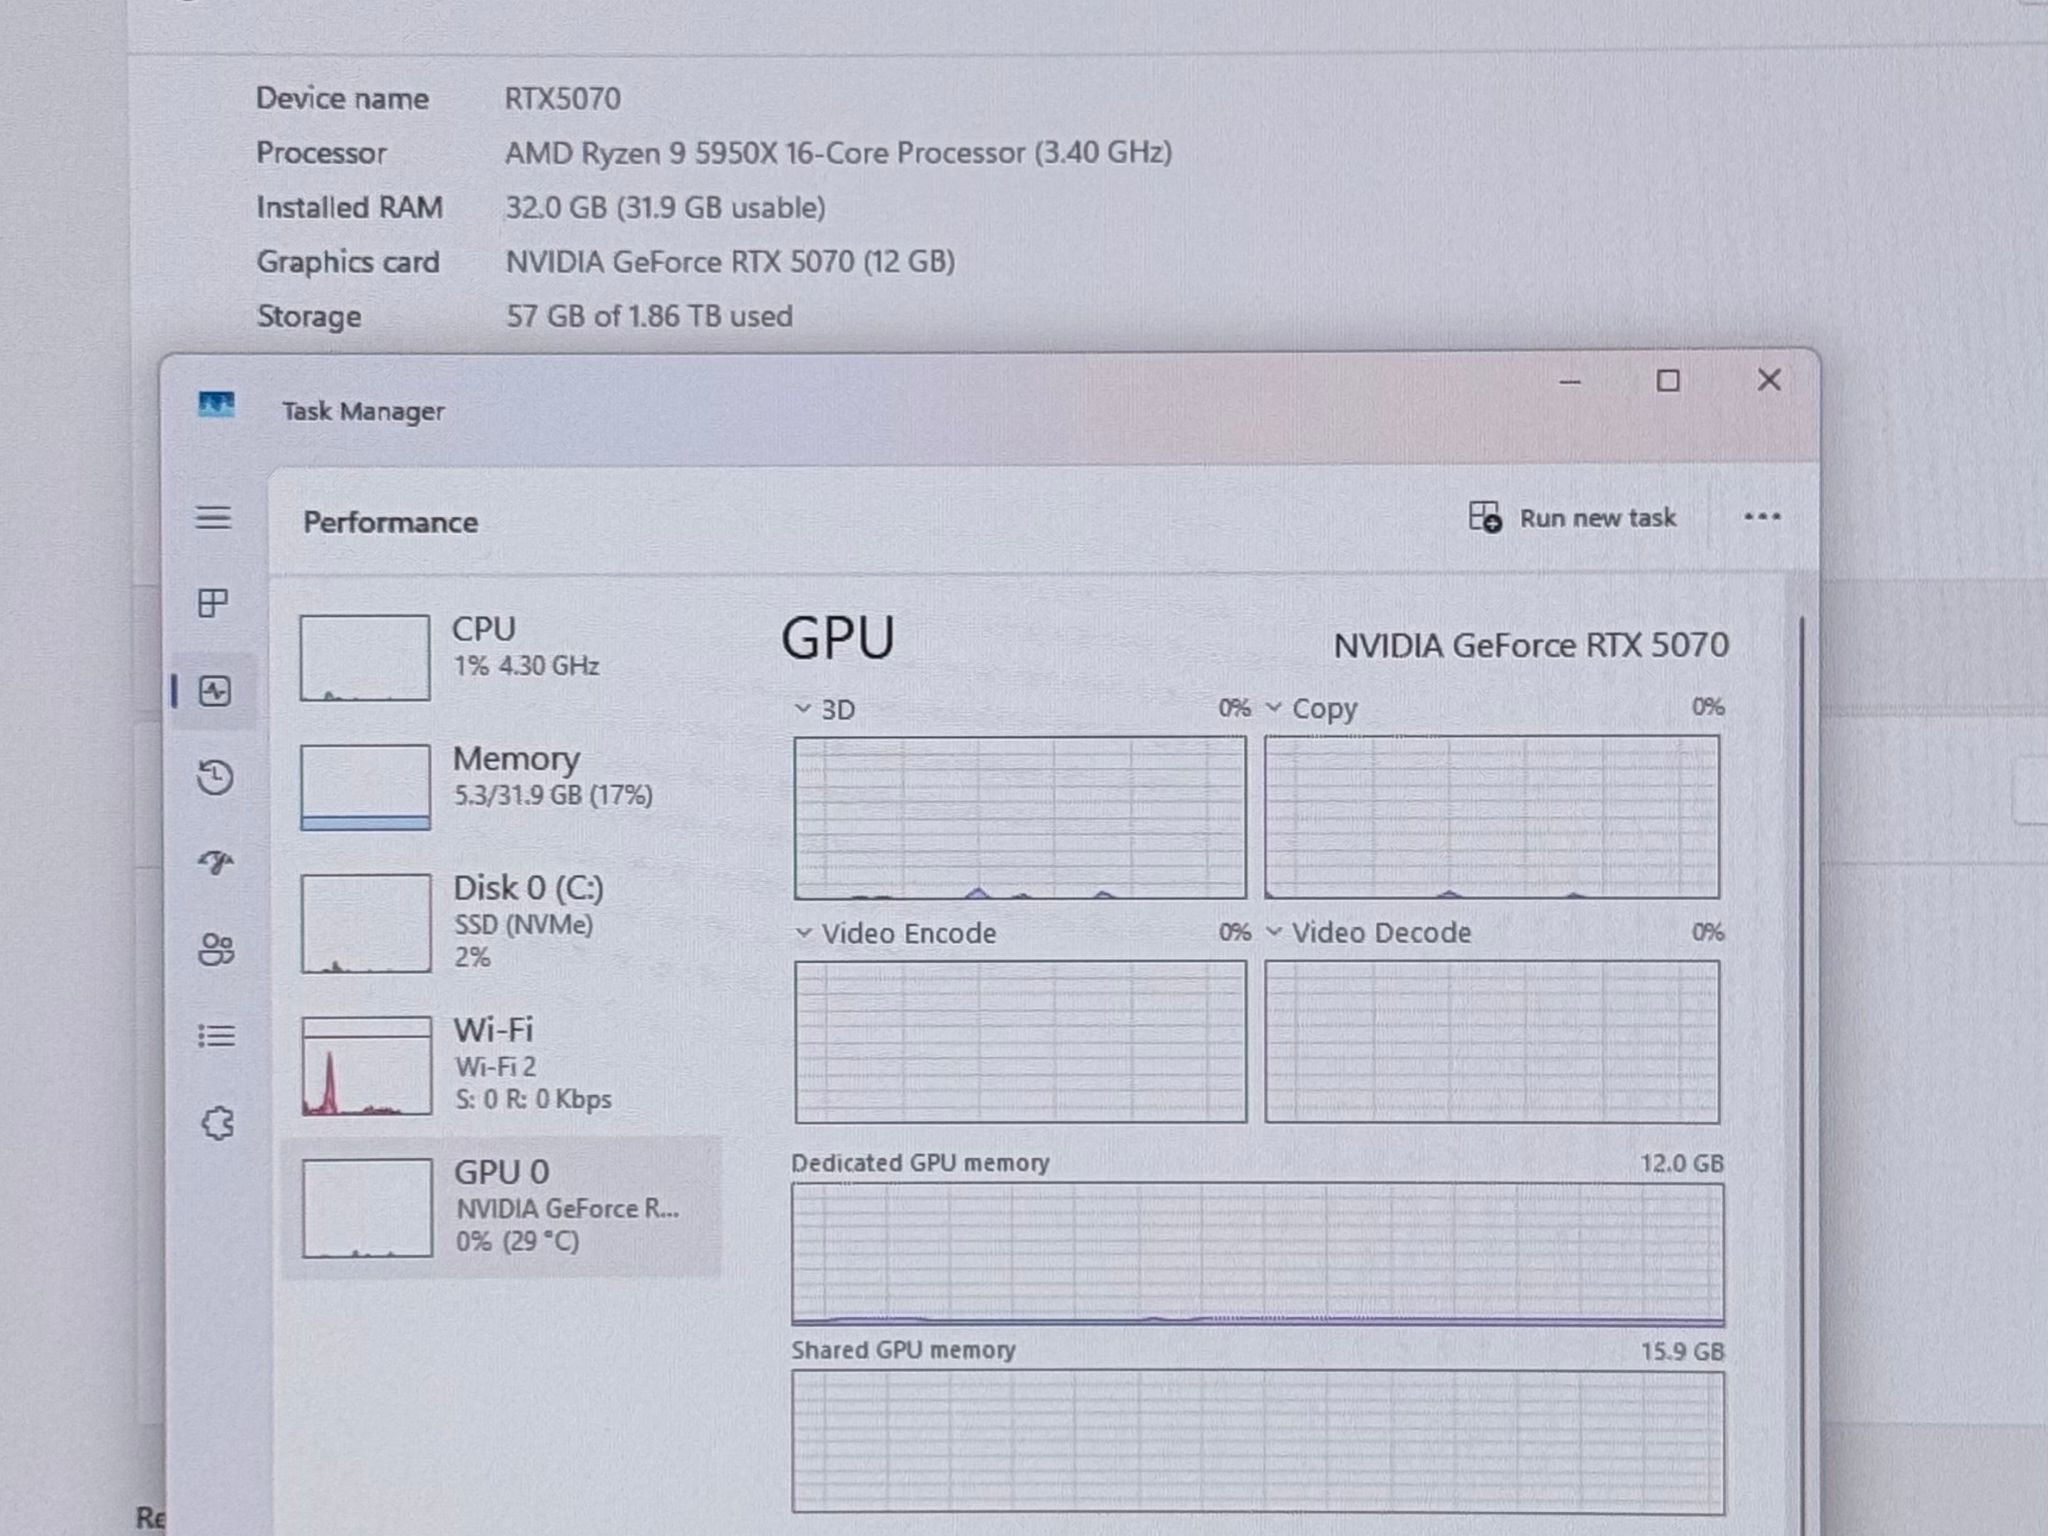Click '57 GB of 1.86 TB used' storage text

pos(649,316)
